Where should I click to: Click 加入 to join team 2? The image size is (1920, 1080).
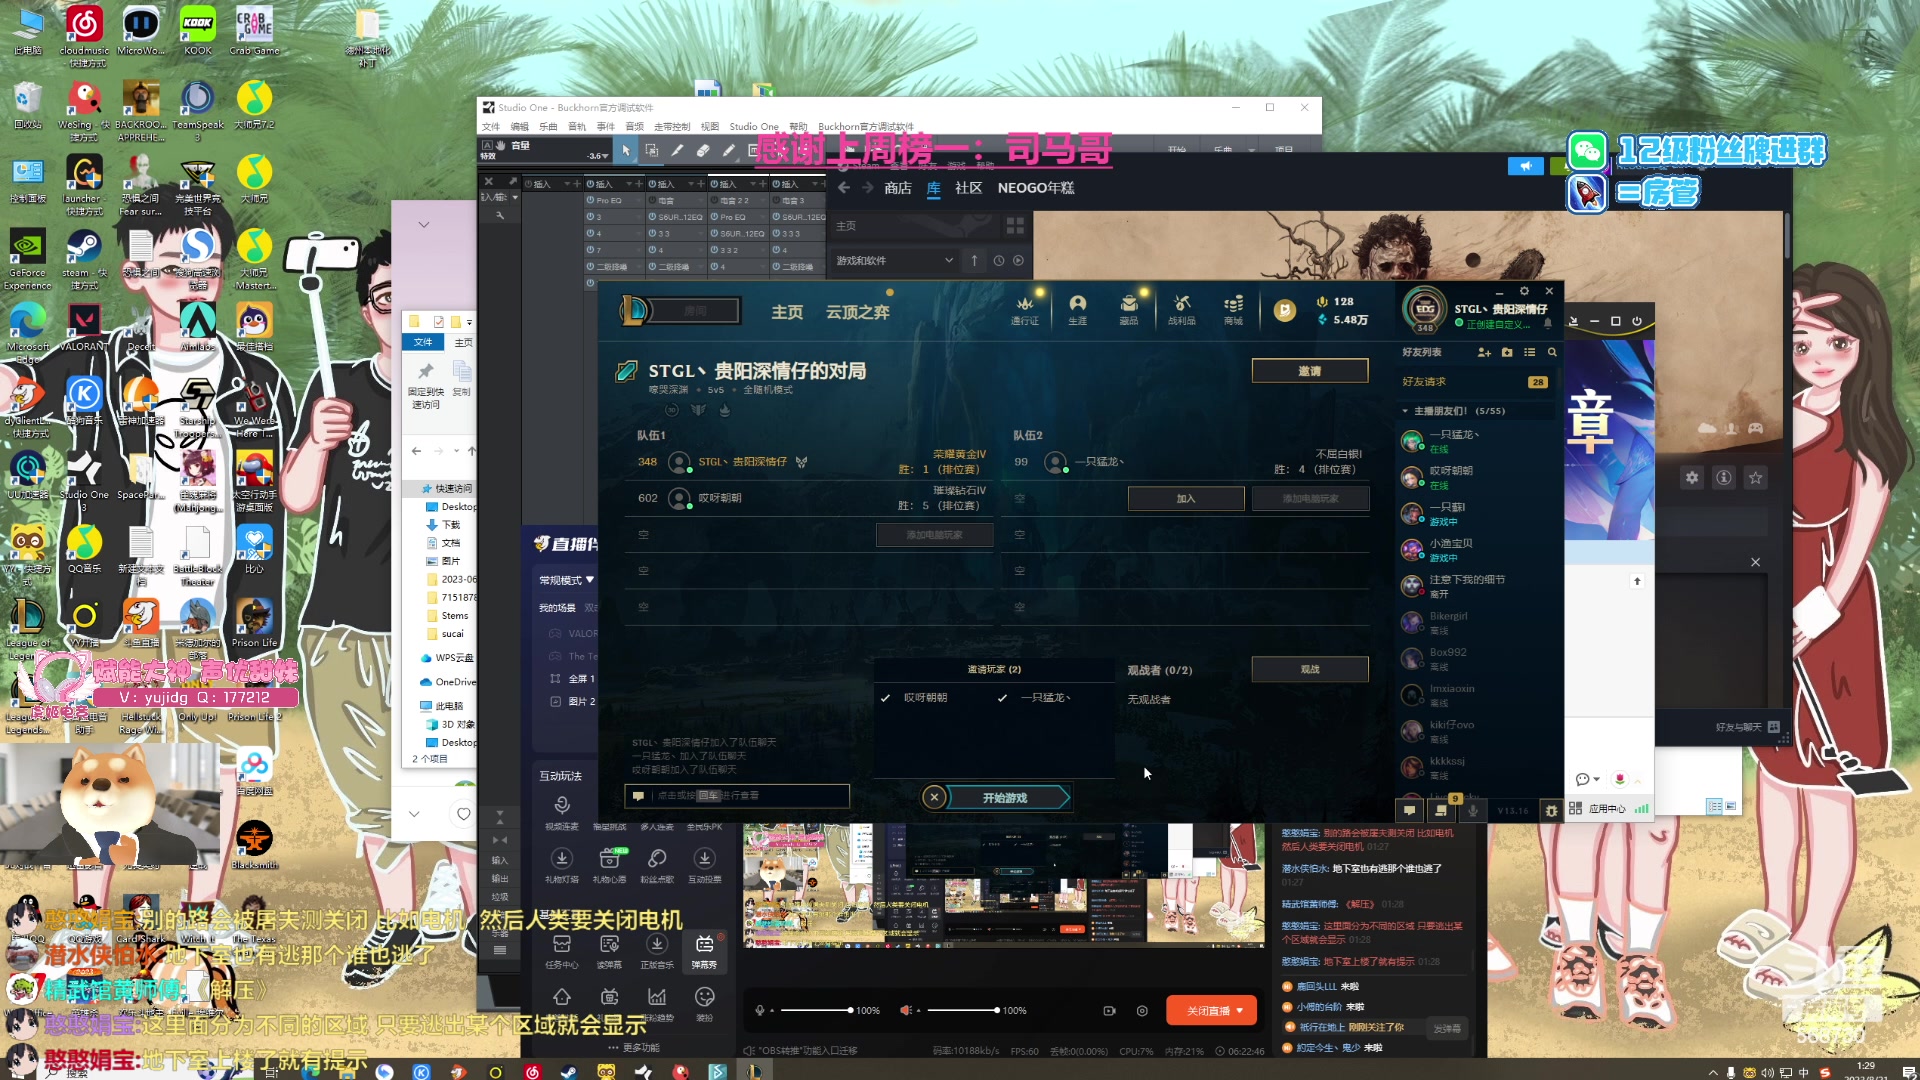click(x=1186, y=499)
